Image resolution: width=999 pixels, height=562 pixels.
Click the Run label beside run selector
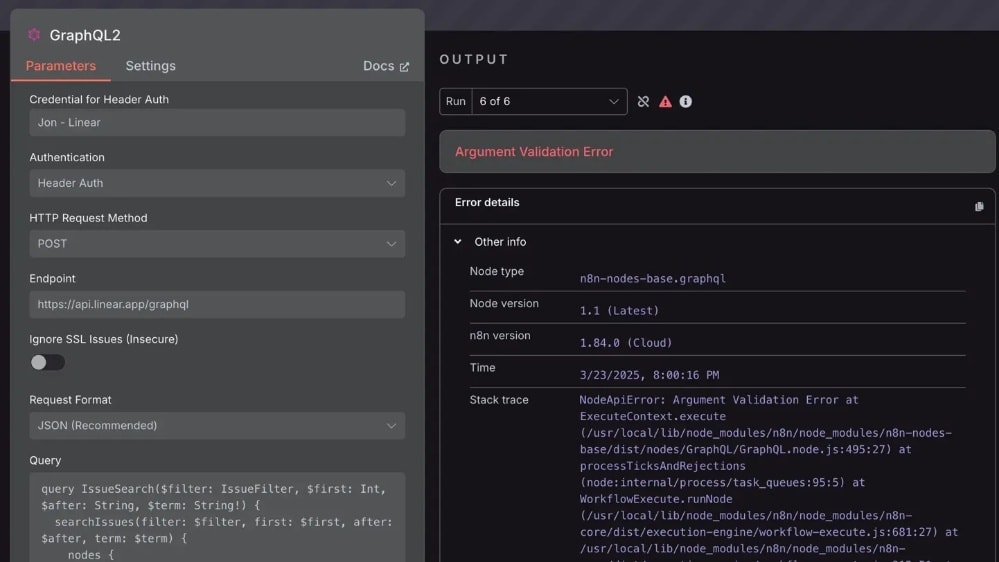click(456, 101)
